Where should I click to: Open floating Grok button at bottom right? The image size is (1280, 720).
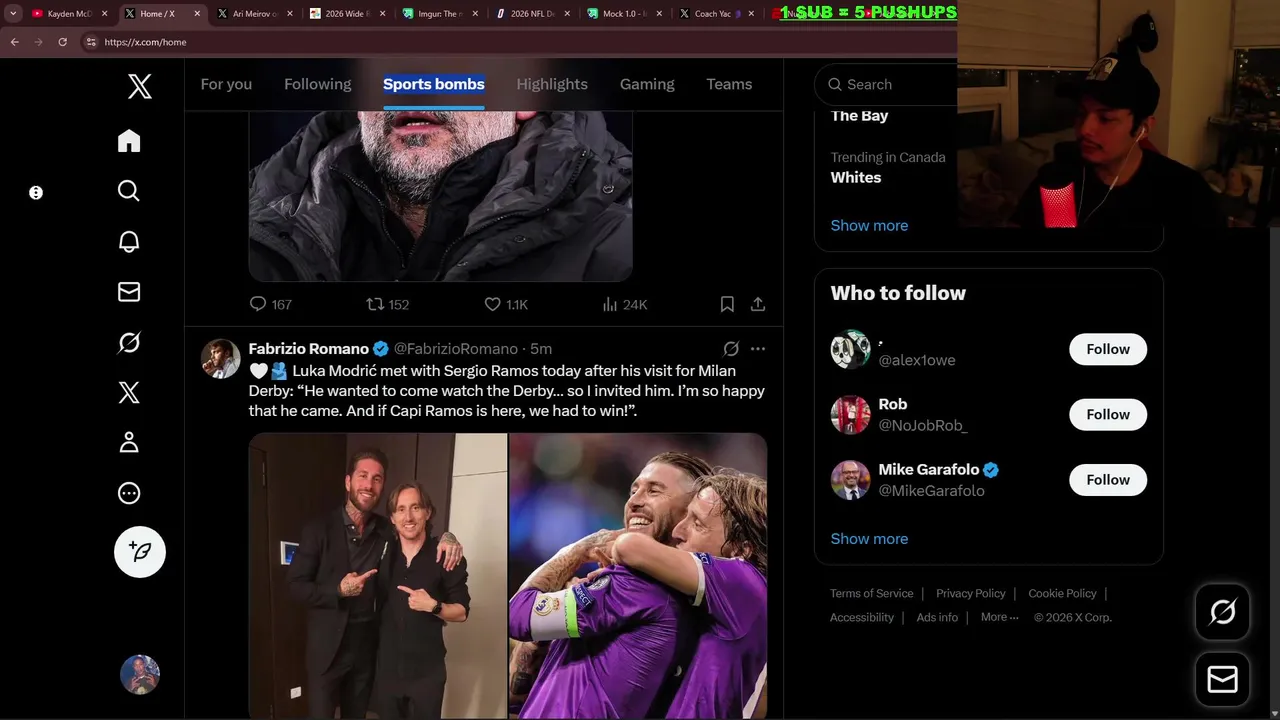[1222, 612]
